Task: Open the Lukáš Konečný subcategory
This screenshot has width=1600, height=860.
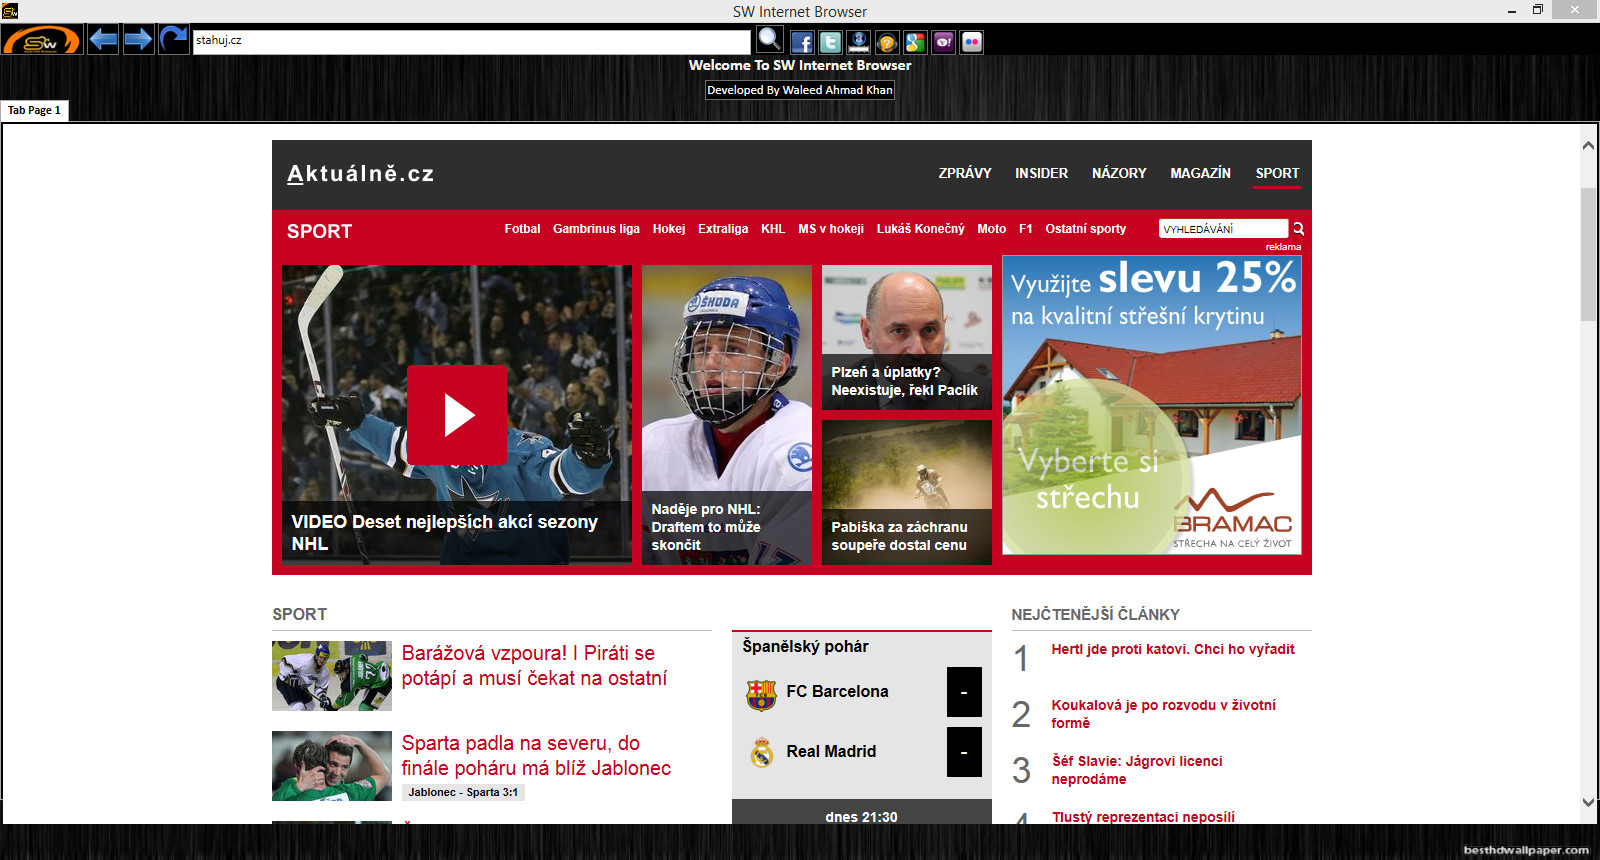Action: (x=921, y=229)
